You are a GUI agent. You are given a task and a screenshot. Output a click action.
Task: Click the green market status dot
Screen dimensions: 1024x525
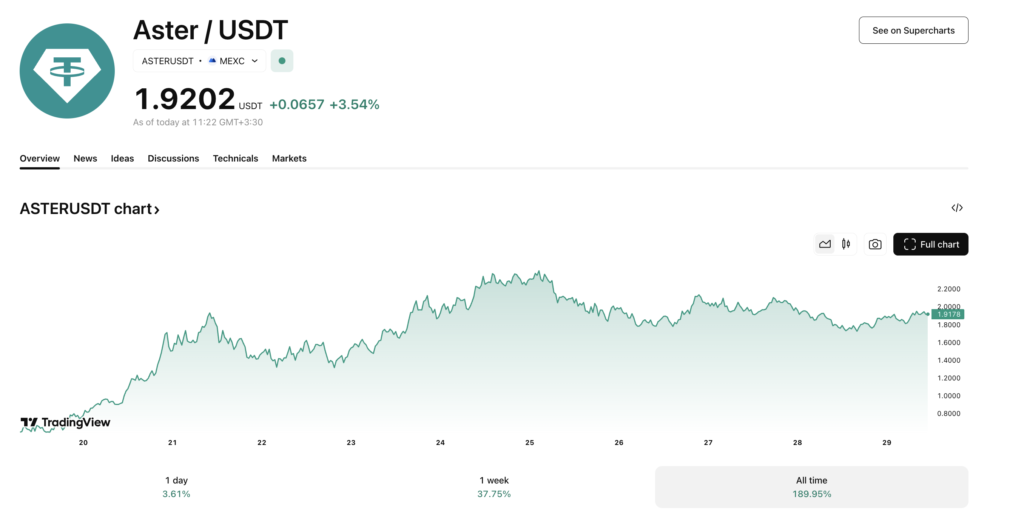coord(282,61)
